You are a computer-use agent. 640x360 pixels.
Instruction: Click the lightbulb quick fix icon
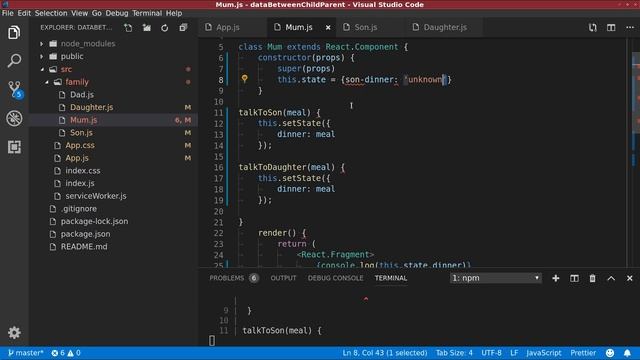tap(244, 79)
